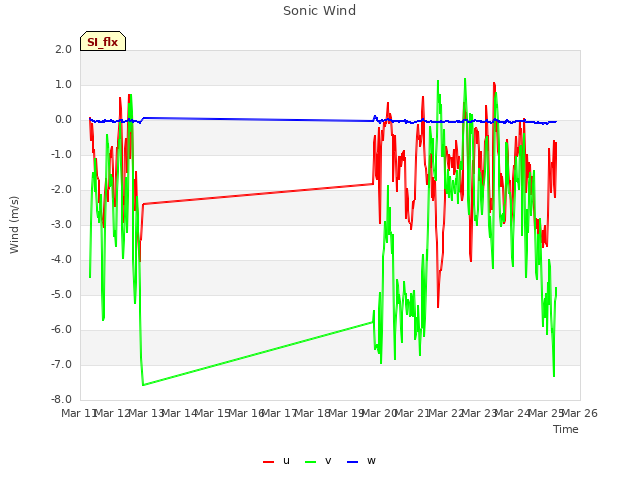Click the -7.0 y-axis tick label
The height and width of the screenshot is (480, 640).
pyautogui.click(x=61, y=364)
